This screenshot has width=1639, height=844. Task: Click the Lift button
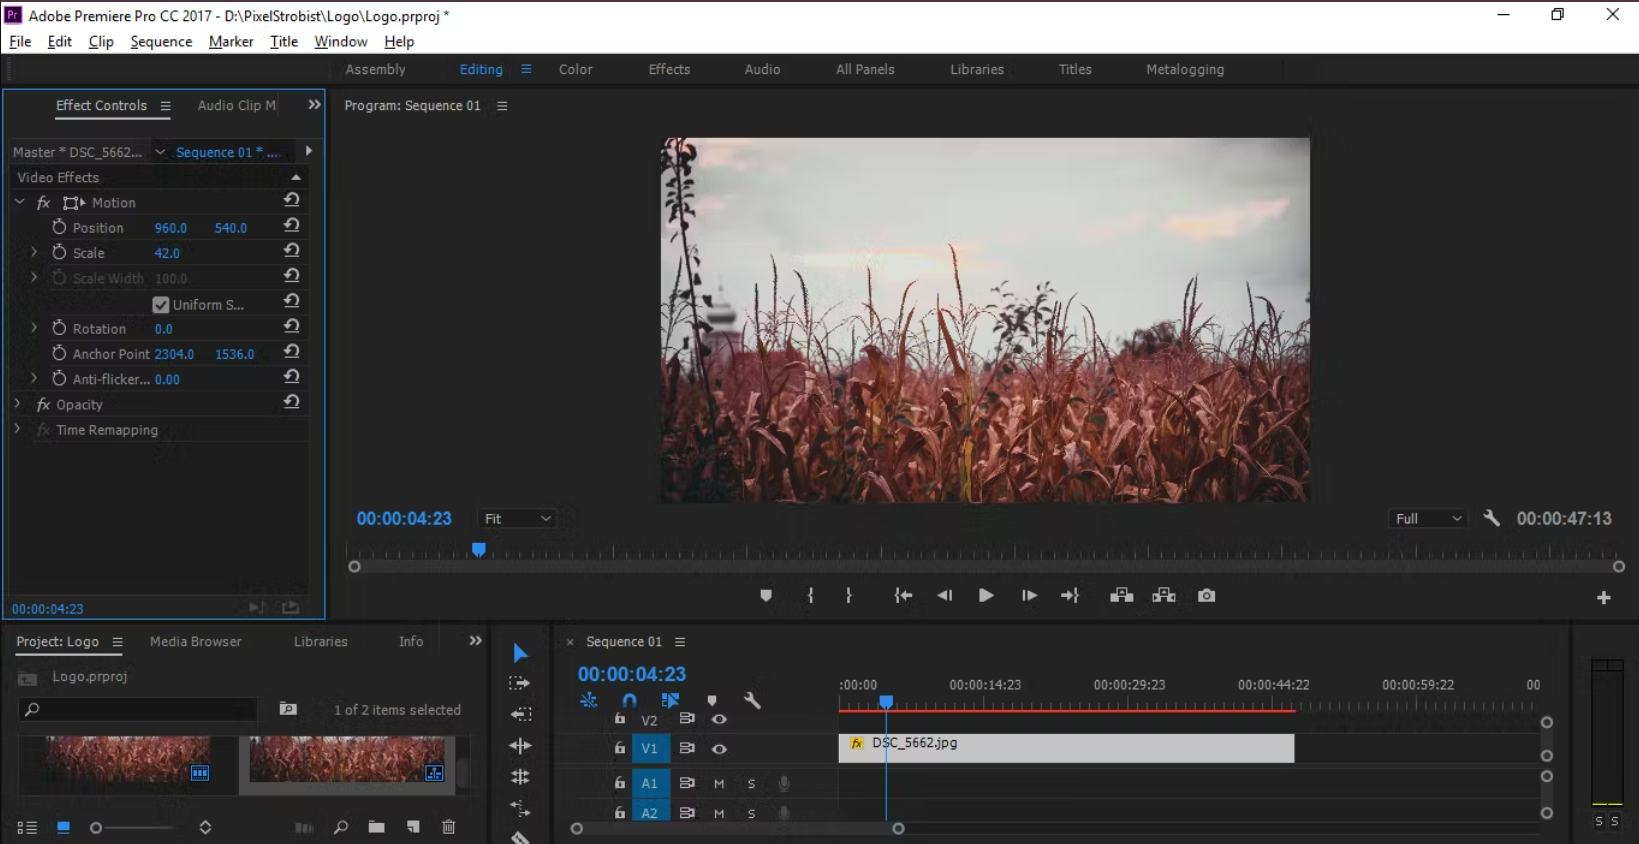click(x=1122, y=596)
